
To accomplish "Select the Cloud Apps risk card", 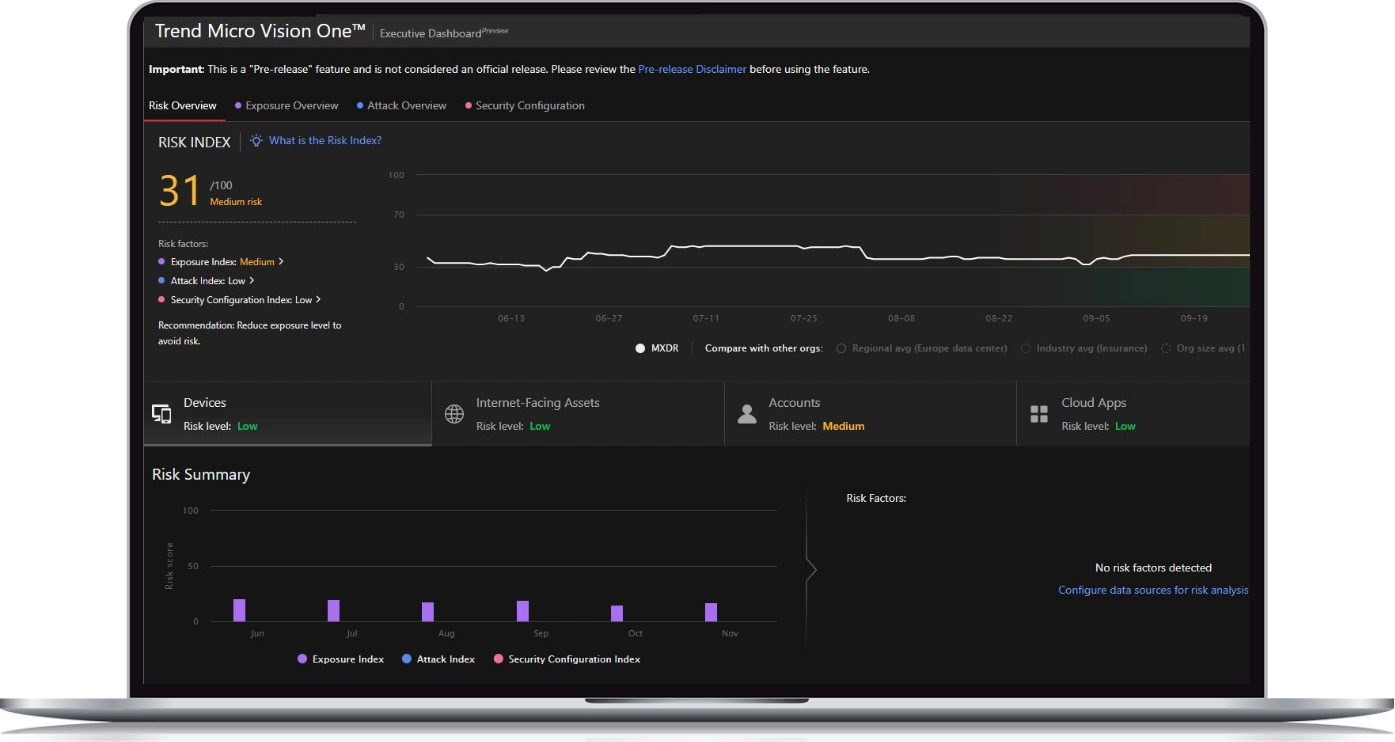I will 1134,413.
